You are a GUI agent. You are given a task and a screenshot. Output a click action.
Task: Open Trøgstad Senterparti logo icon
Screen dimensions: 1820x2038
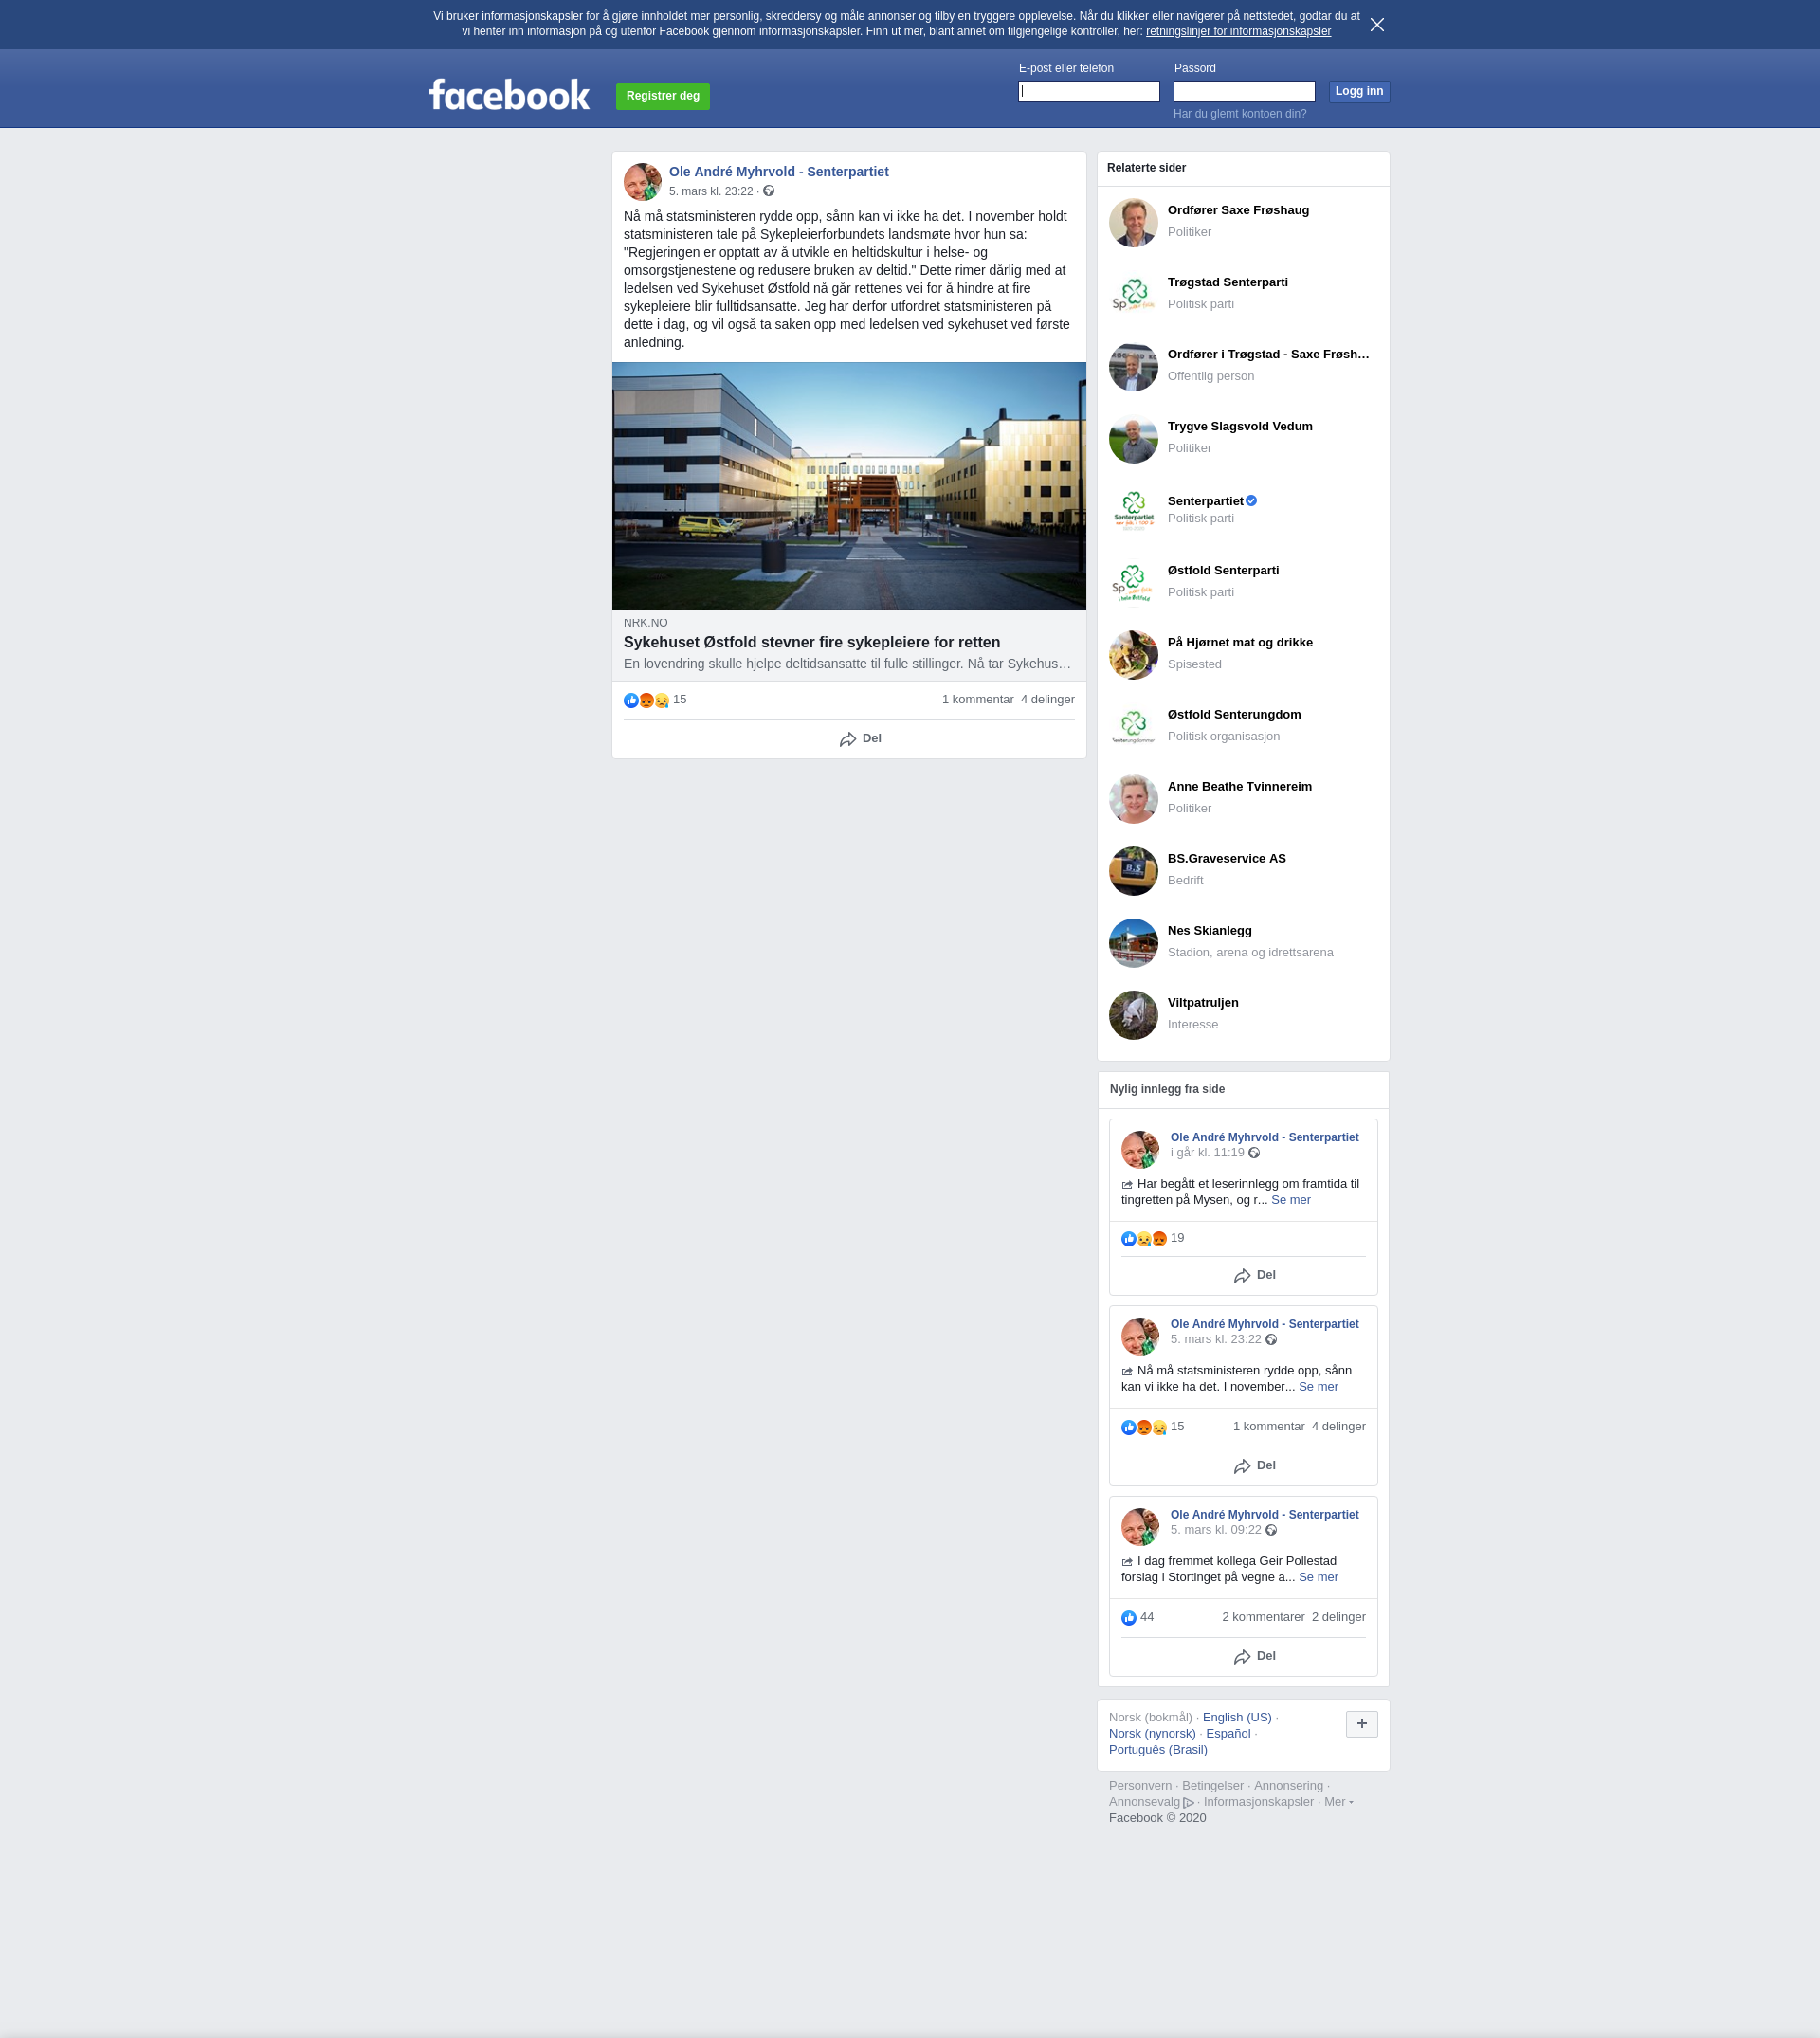click(x=1133, y=294)
